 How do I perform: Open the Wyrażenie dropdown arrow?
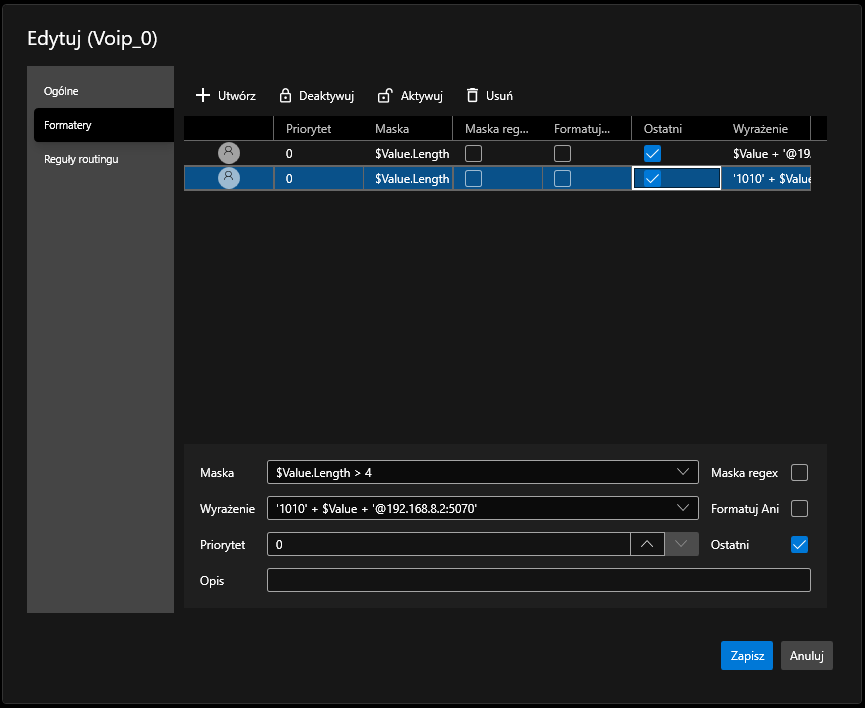684,508
